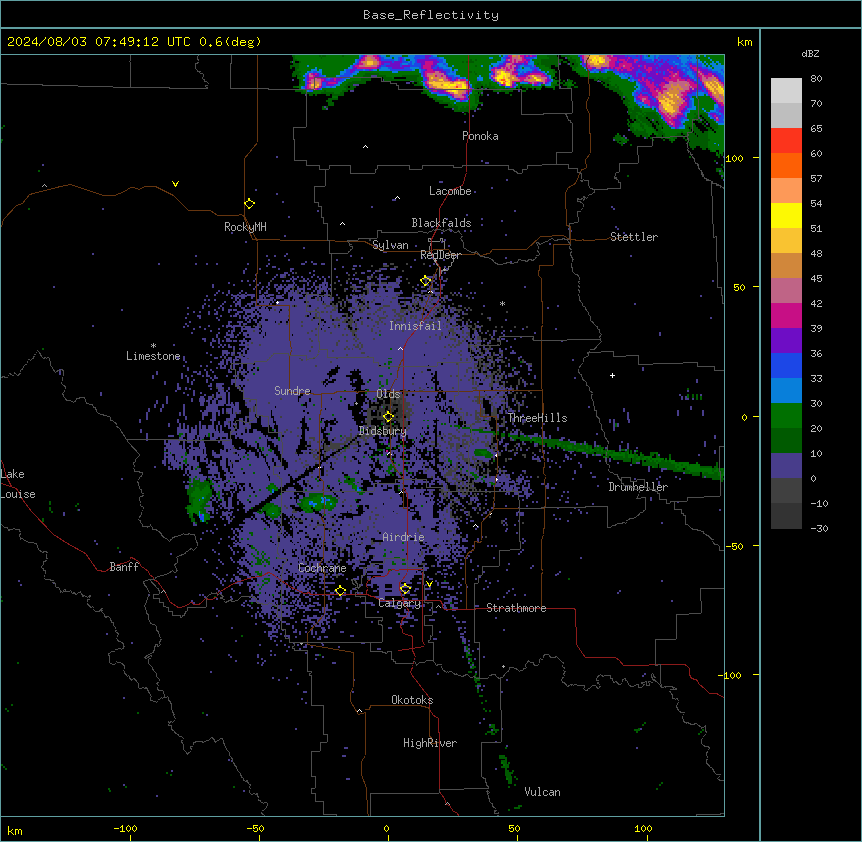The image size is (862, 842).
Task: Click the white caret marker west of Ponoka
Action: click(366, 147)
